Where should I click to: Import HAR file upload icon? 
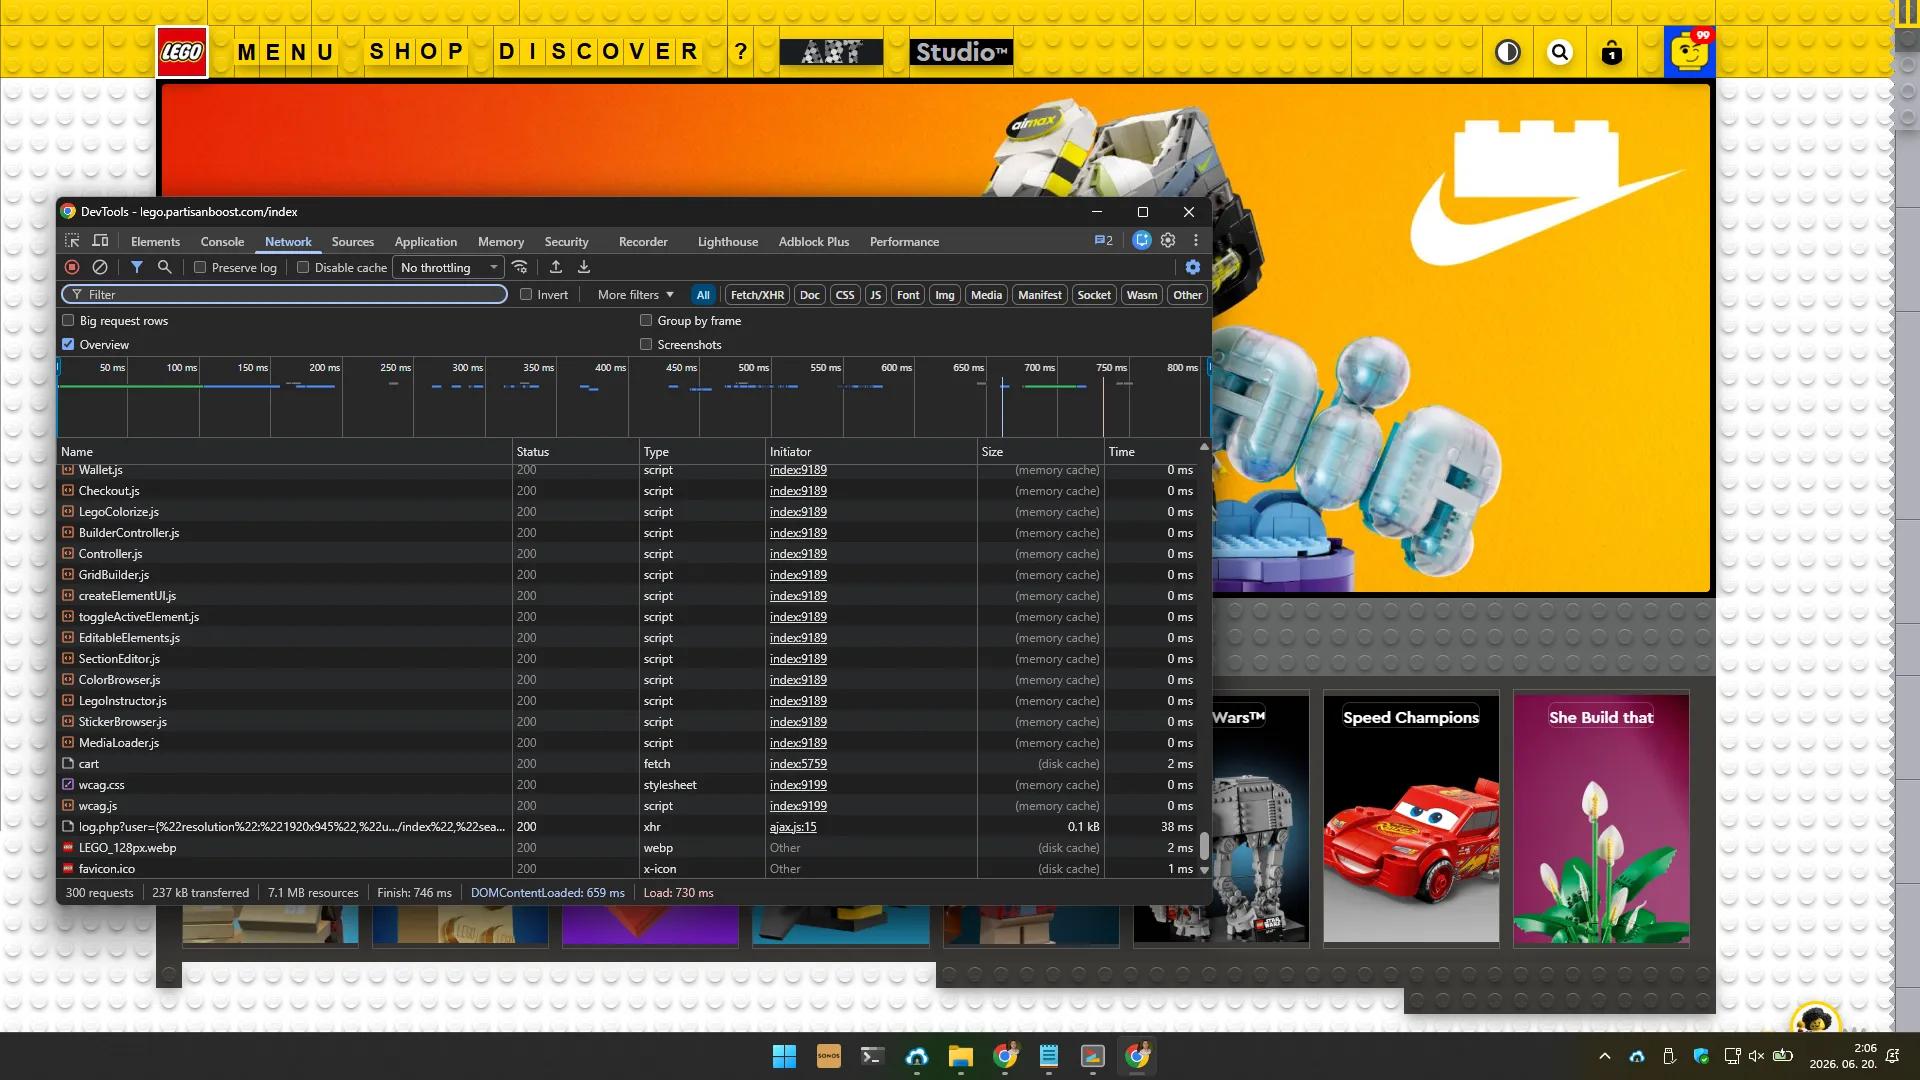point(556,267)
